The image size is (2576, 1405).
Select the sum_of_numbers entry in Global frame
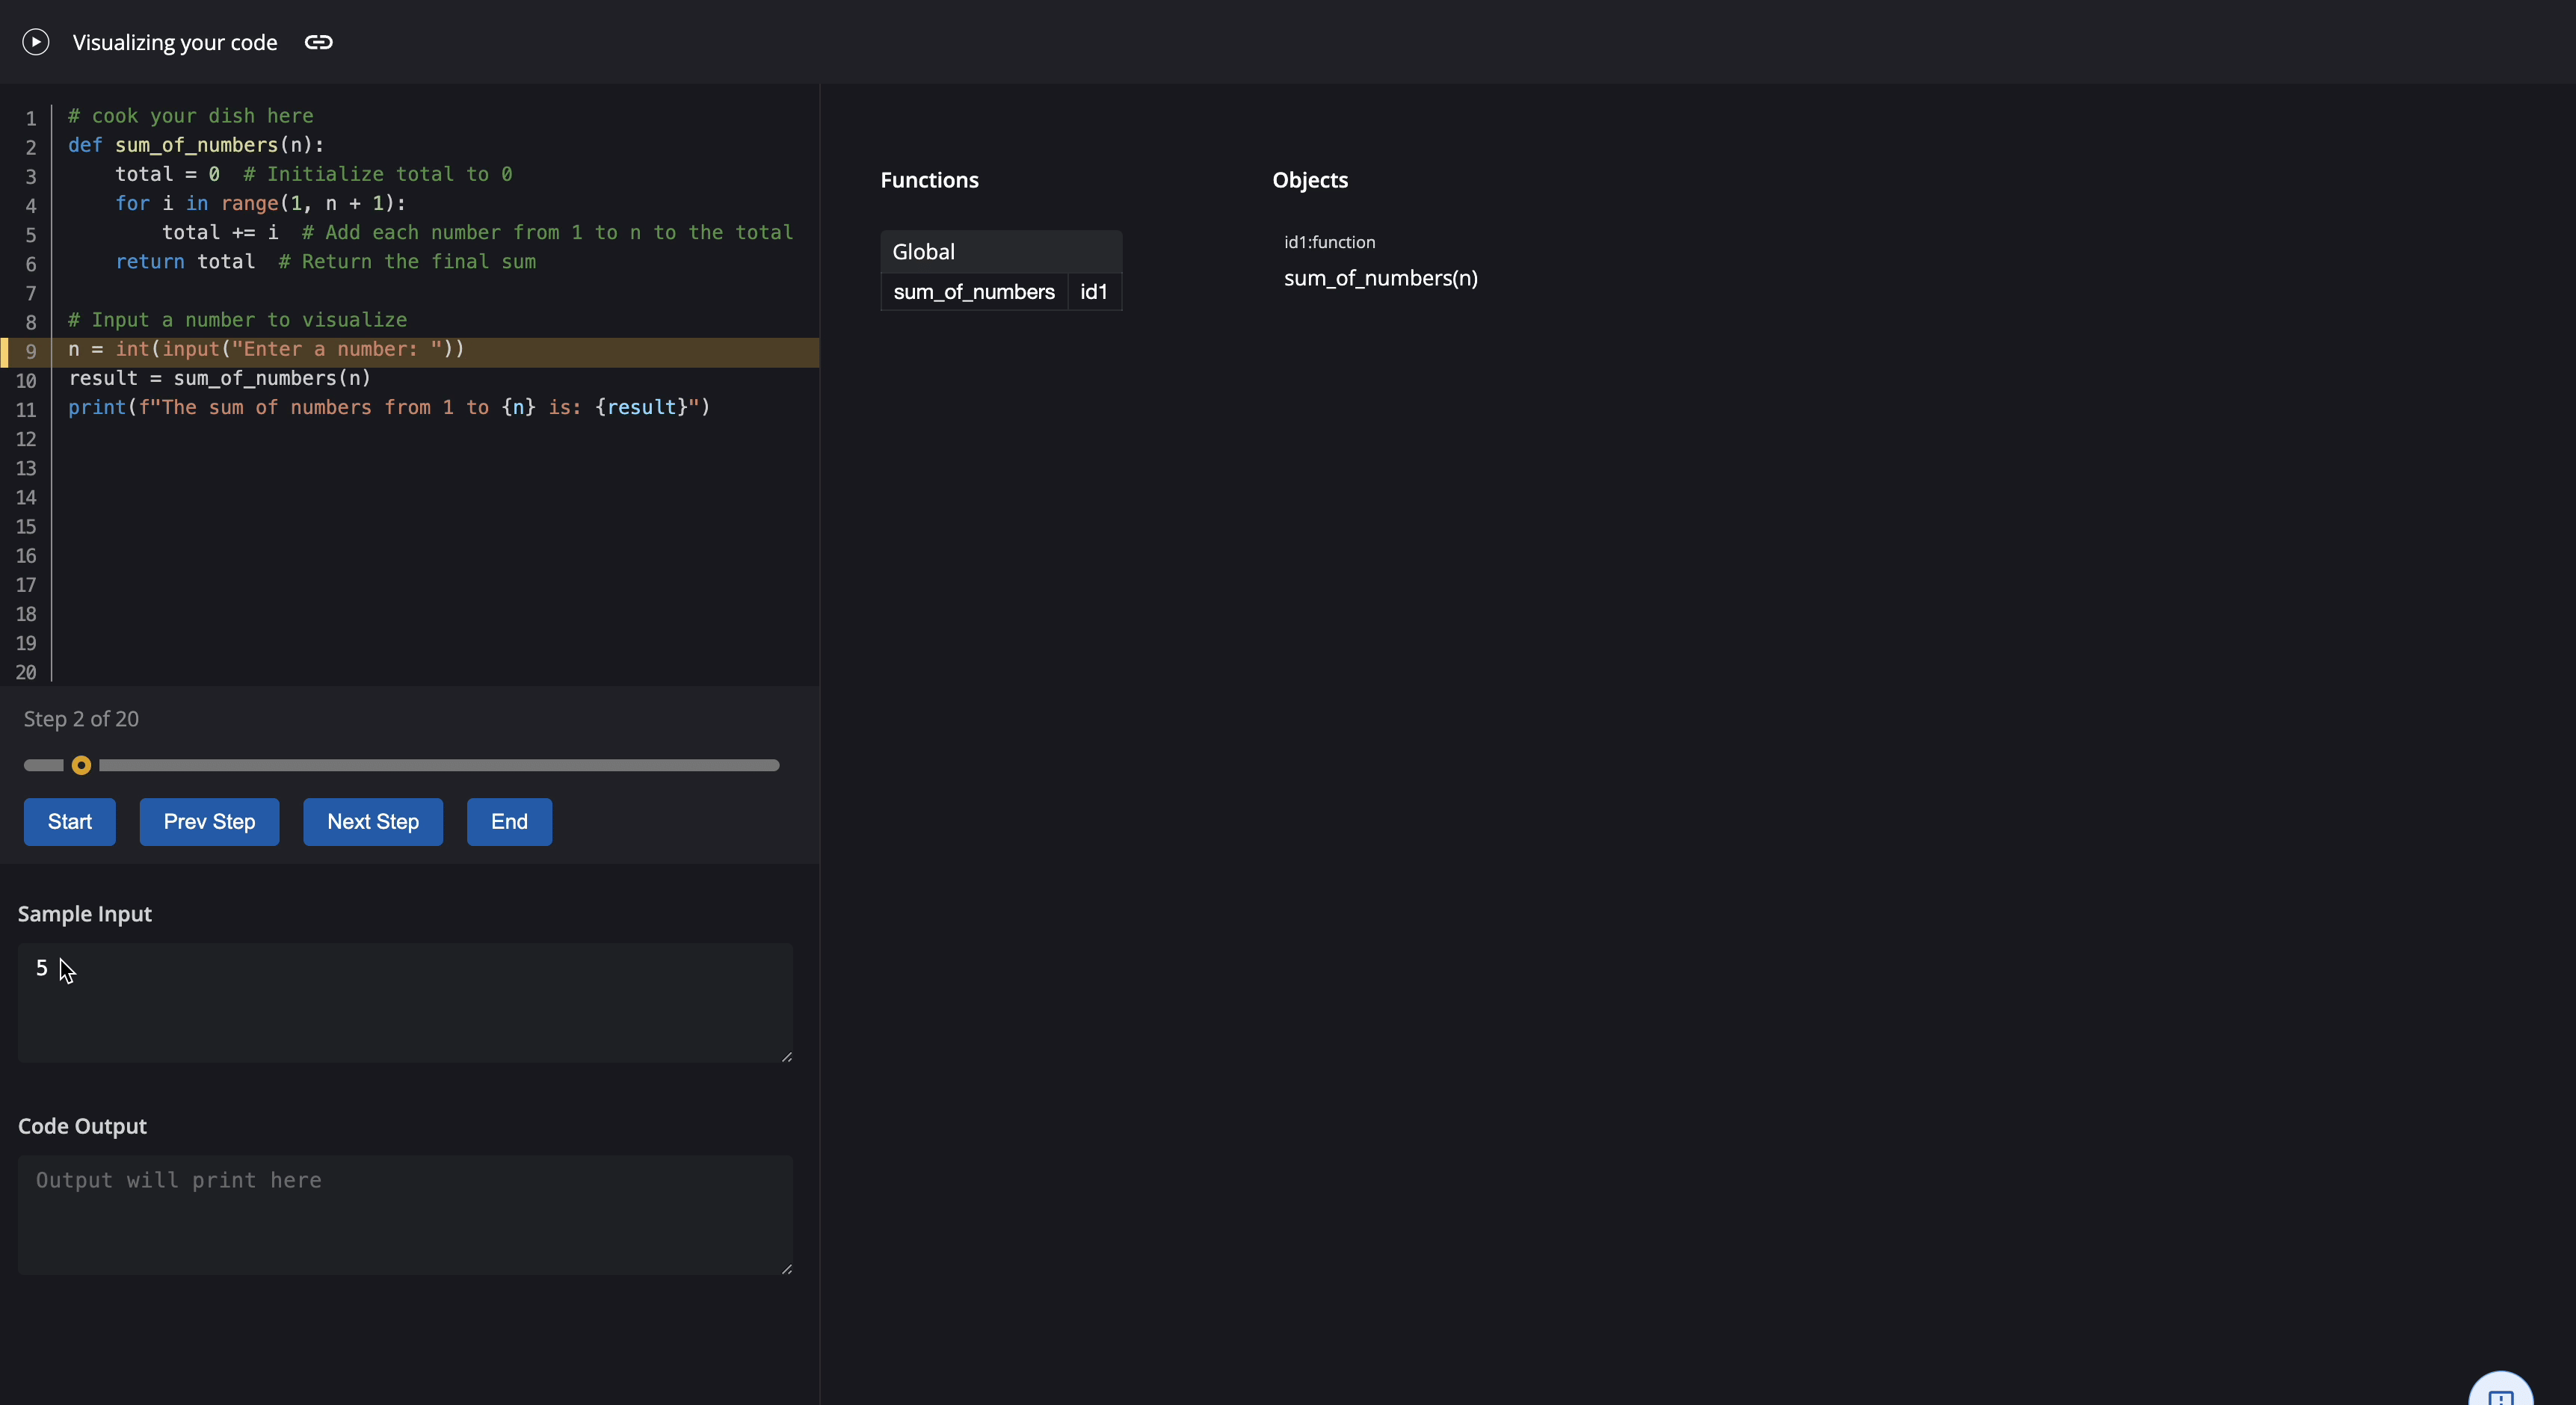[x=973, y=292]
